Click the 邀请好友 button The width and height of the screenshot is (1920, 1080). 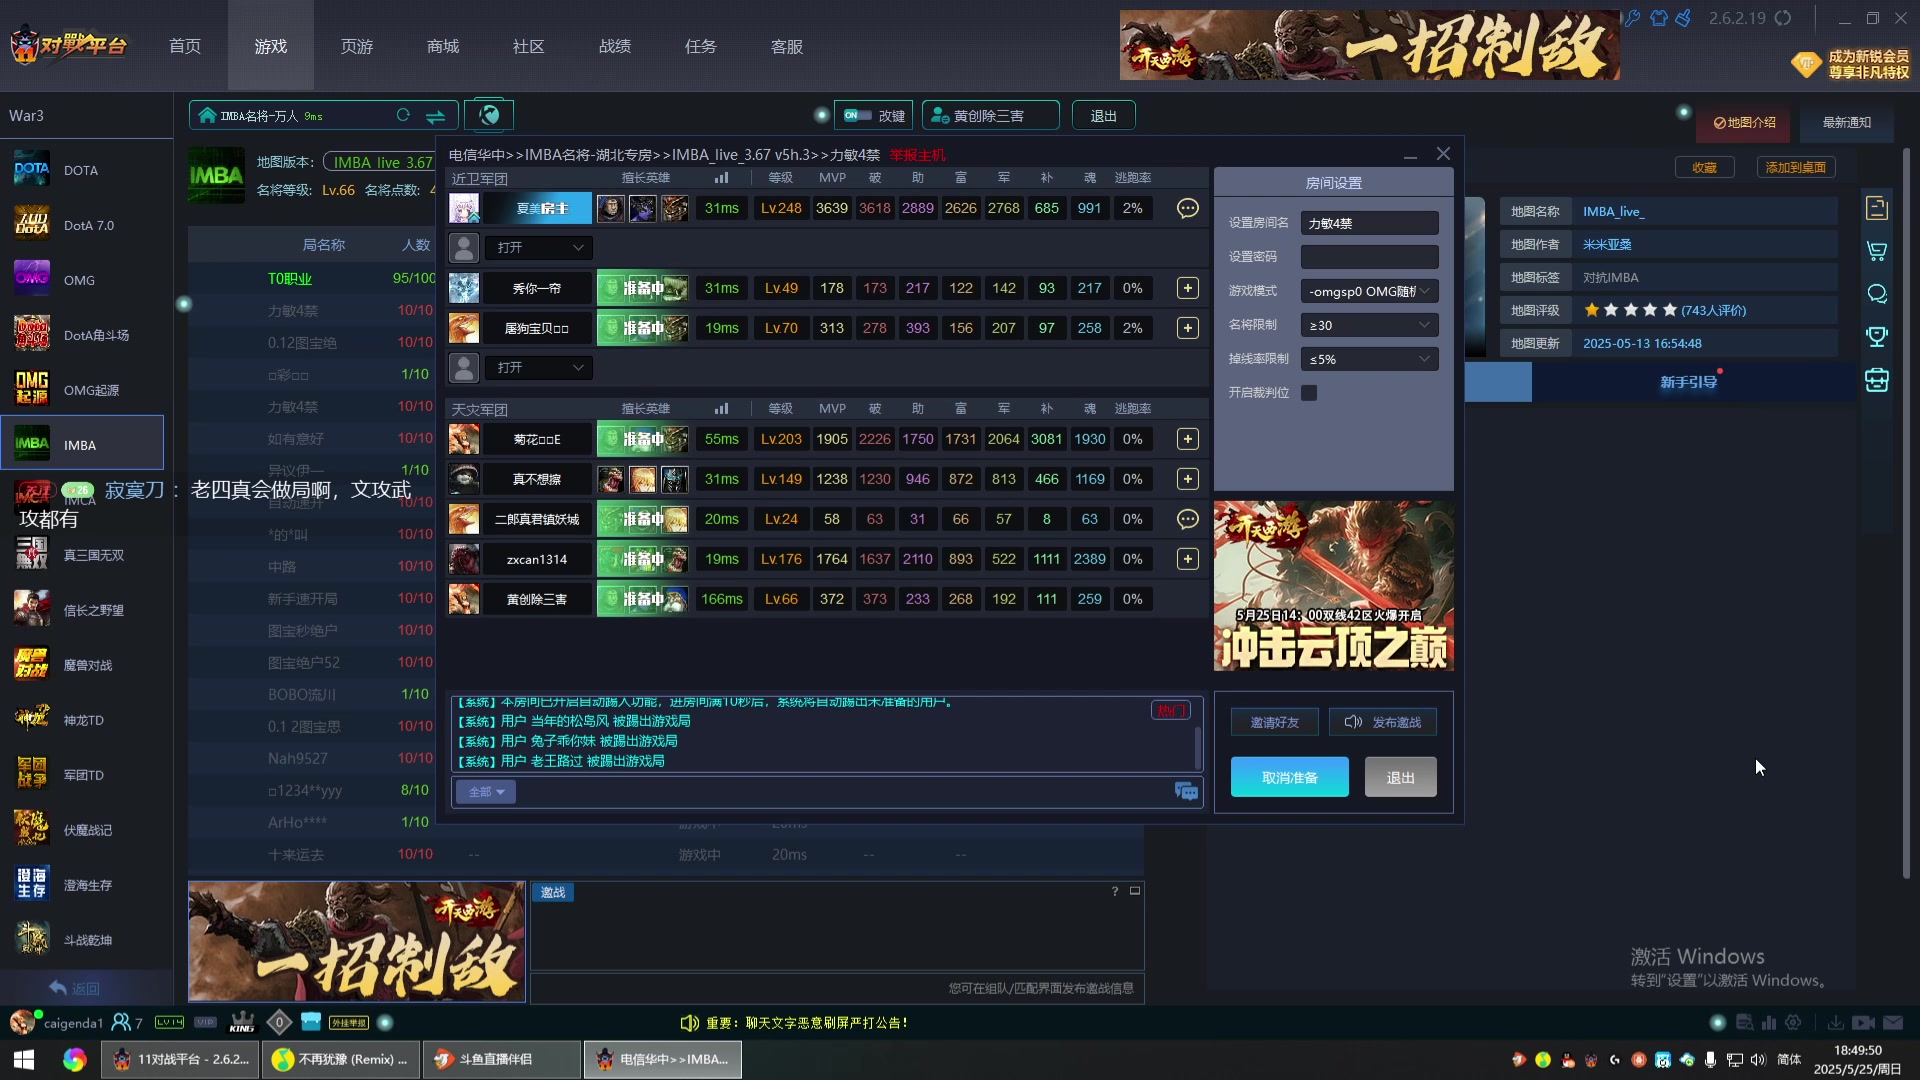coord(1274,722)
